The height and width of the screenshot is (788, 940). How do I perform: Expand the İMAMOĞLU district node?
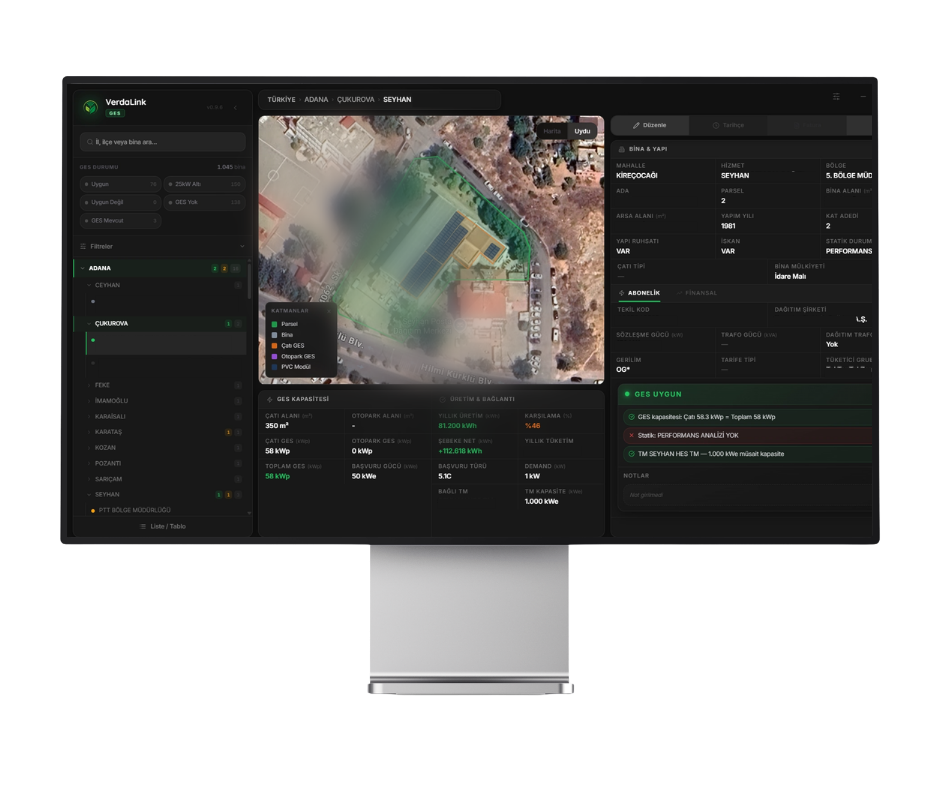click(x=89, y=401)
